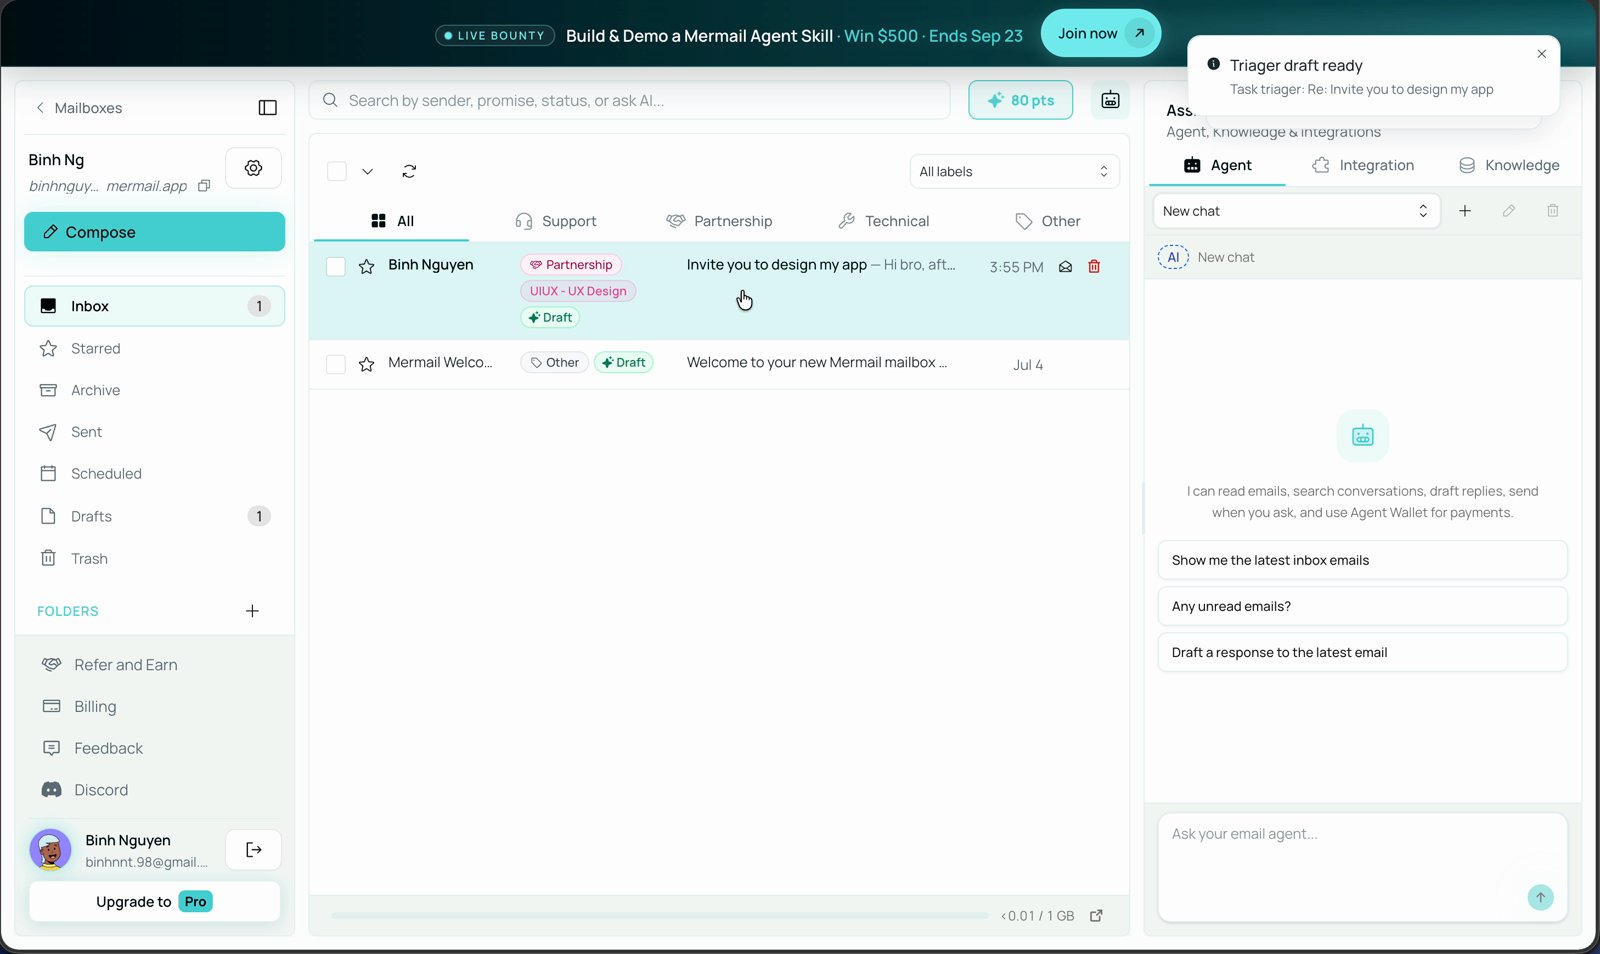The image size is (1600, 954).
Task: Click the UIUX - UX Design label
Action: (x=578, y=291)
